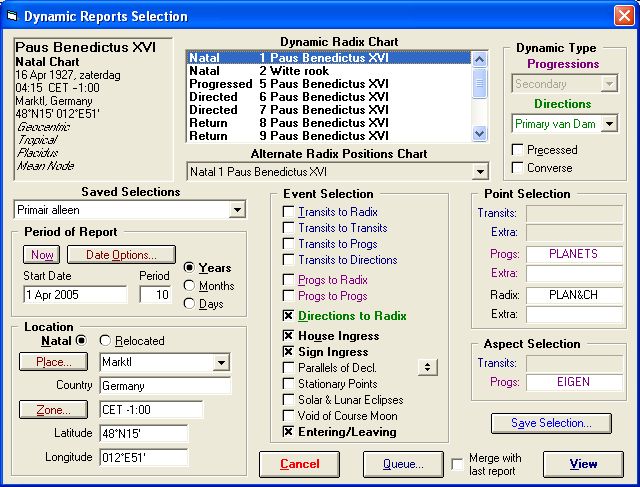Uncheck the House Ingress option
This screenshot has height=487, width=640.
pos(289,336)
